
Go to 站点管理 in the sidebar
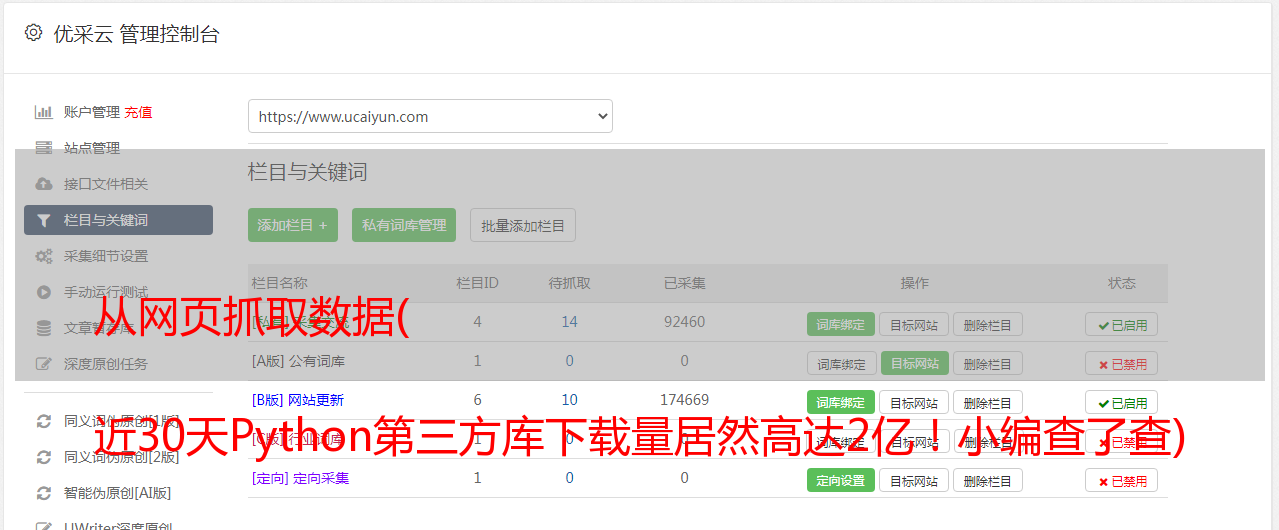pyautogui.click(x=92, y=148)
